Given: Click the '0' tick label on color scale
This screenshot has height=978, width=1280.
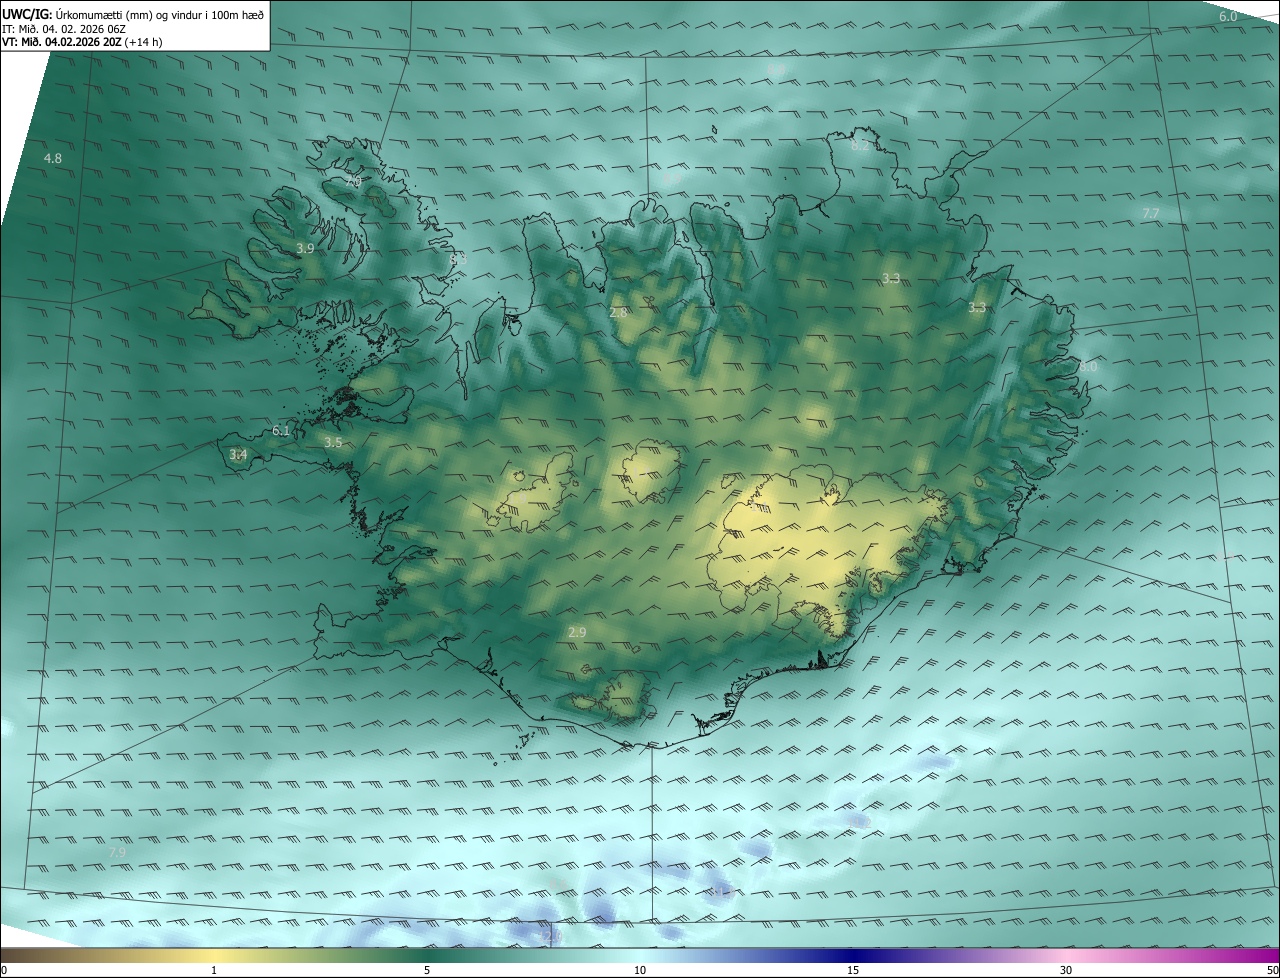Looking at the screenshot, I should coord(3,970).
